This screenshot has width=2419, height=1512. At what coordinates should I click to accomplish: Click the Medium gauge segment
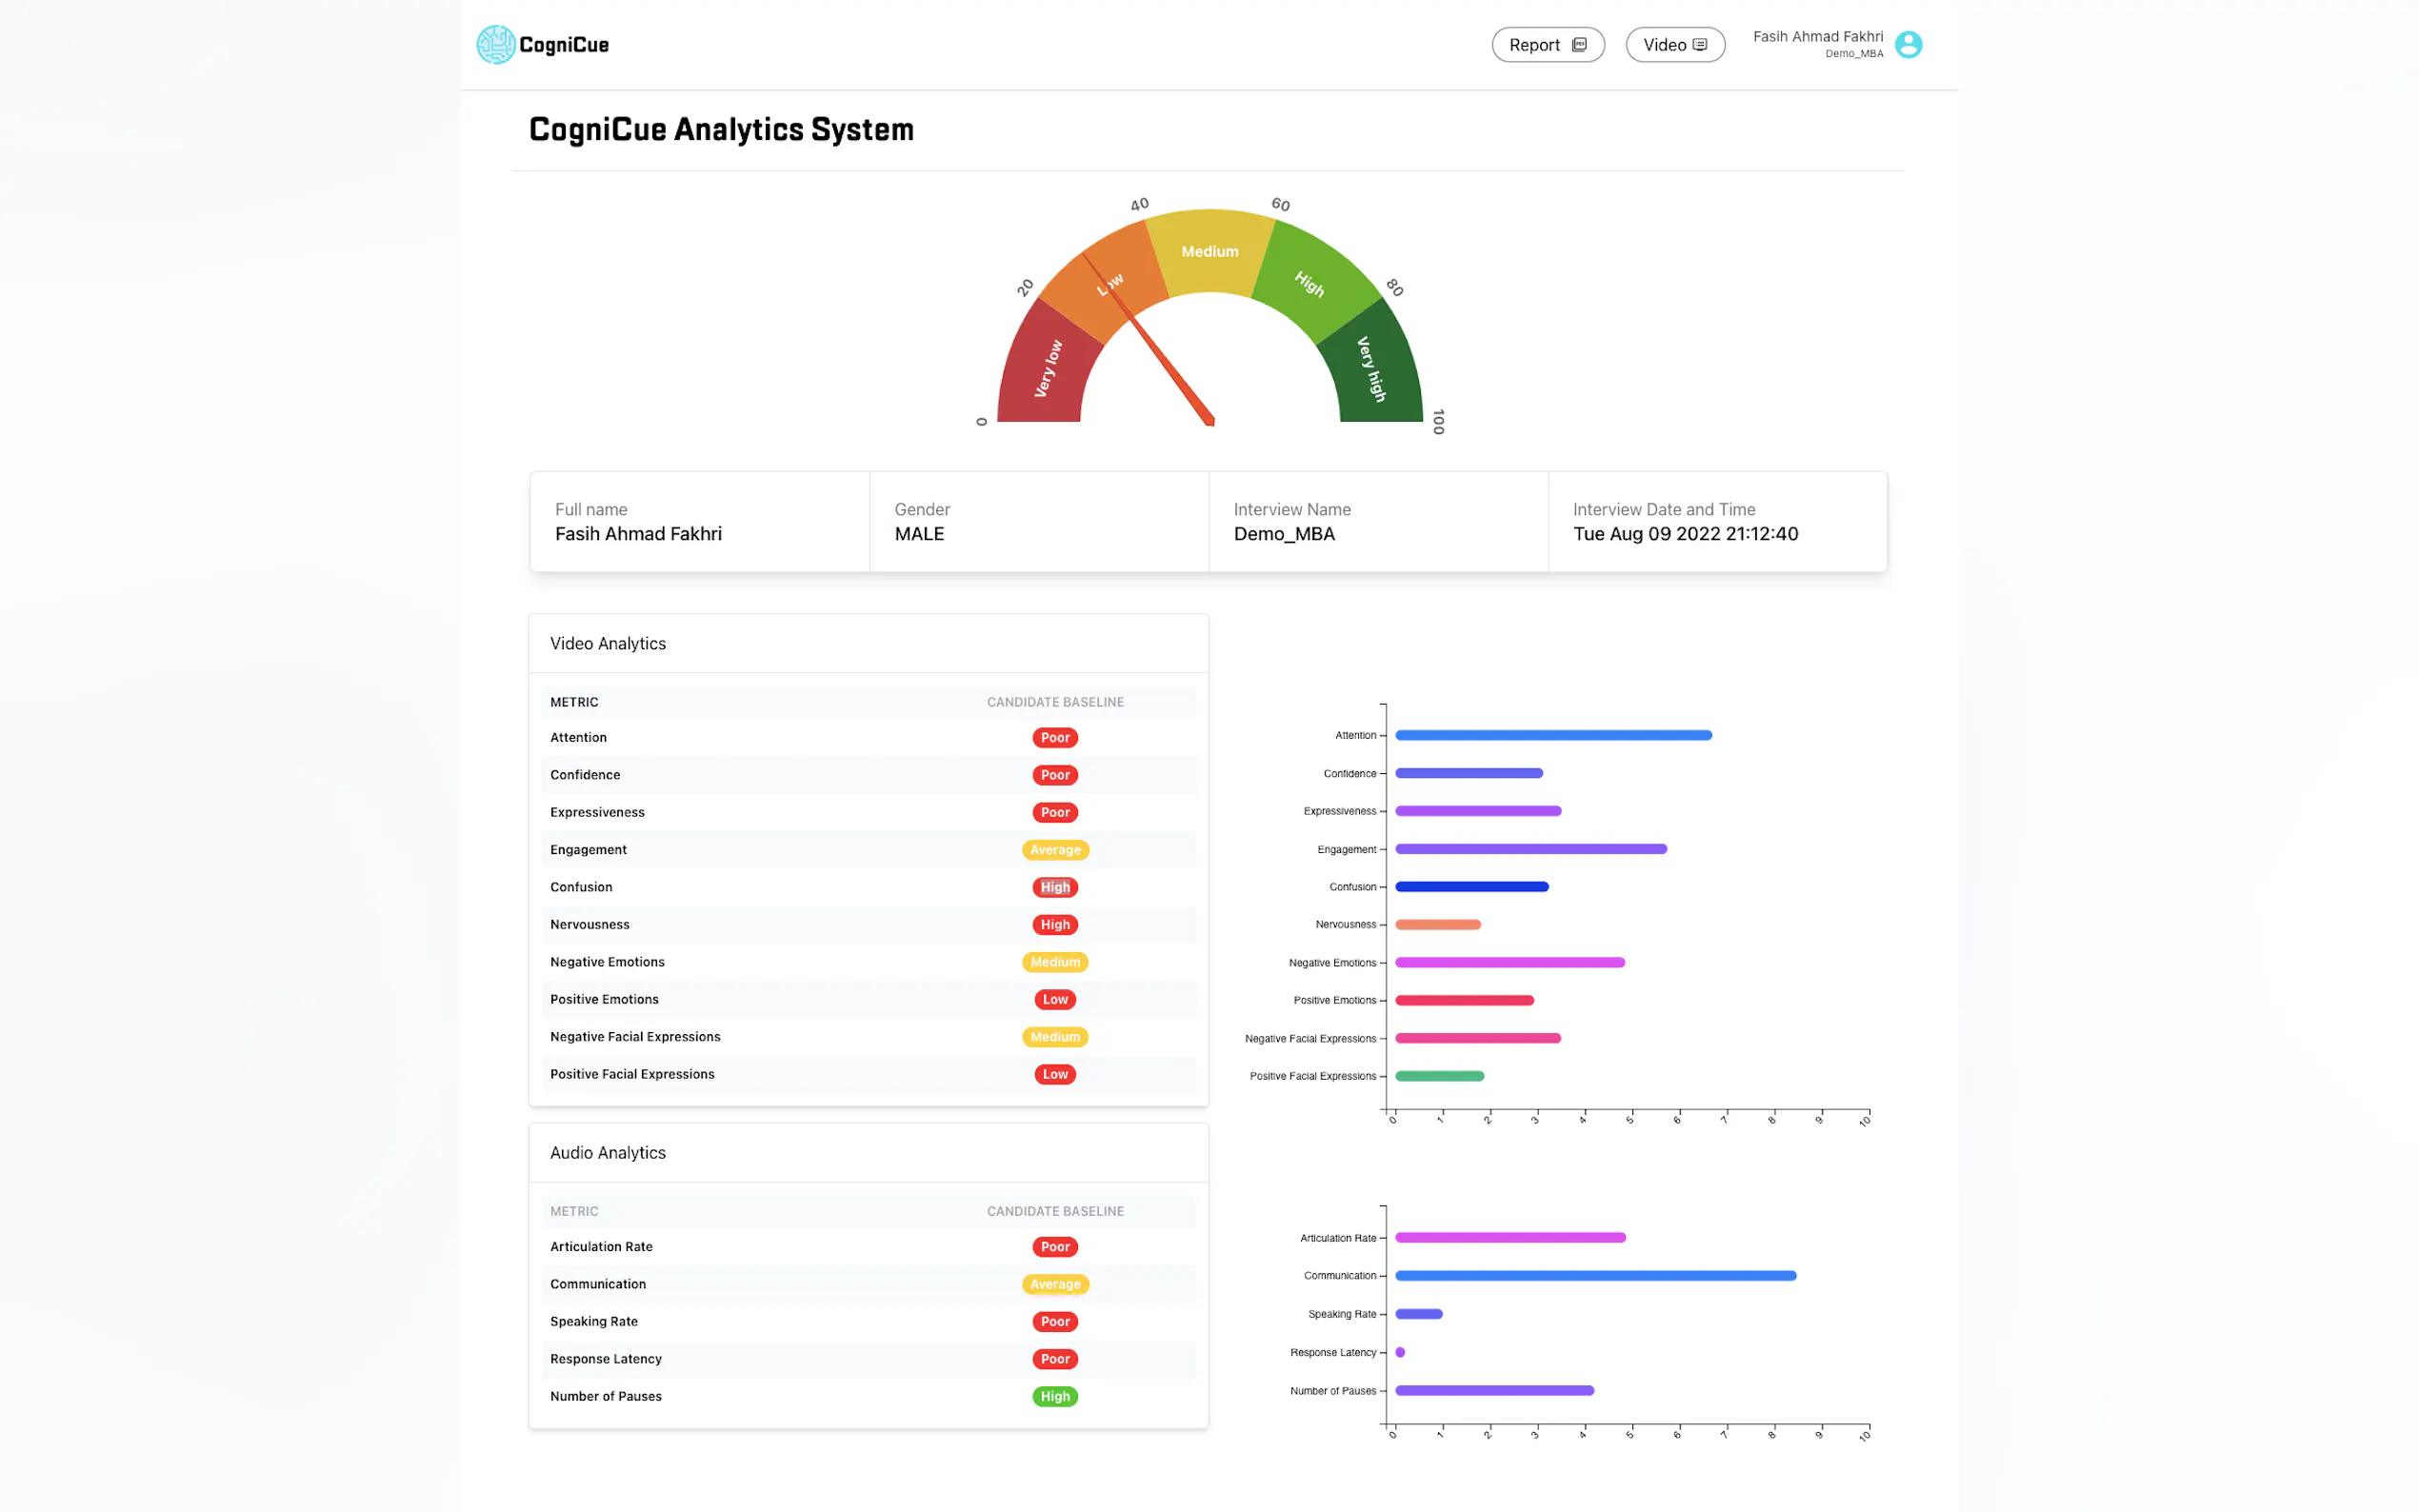pyautogui.click(x=1209, y=252)
